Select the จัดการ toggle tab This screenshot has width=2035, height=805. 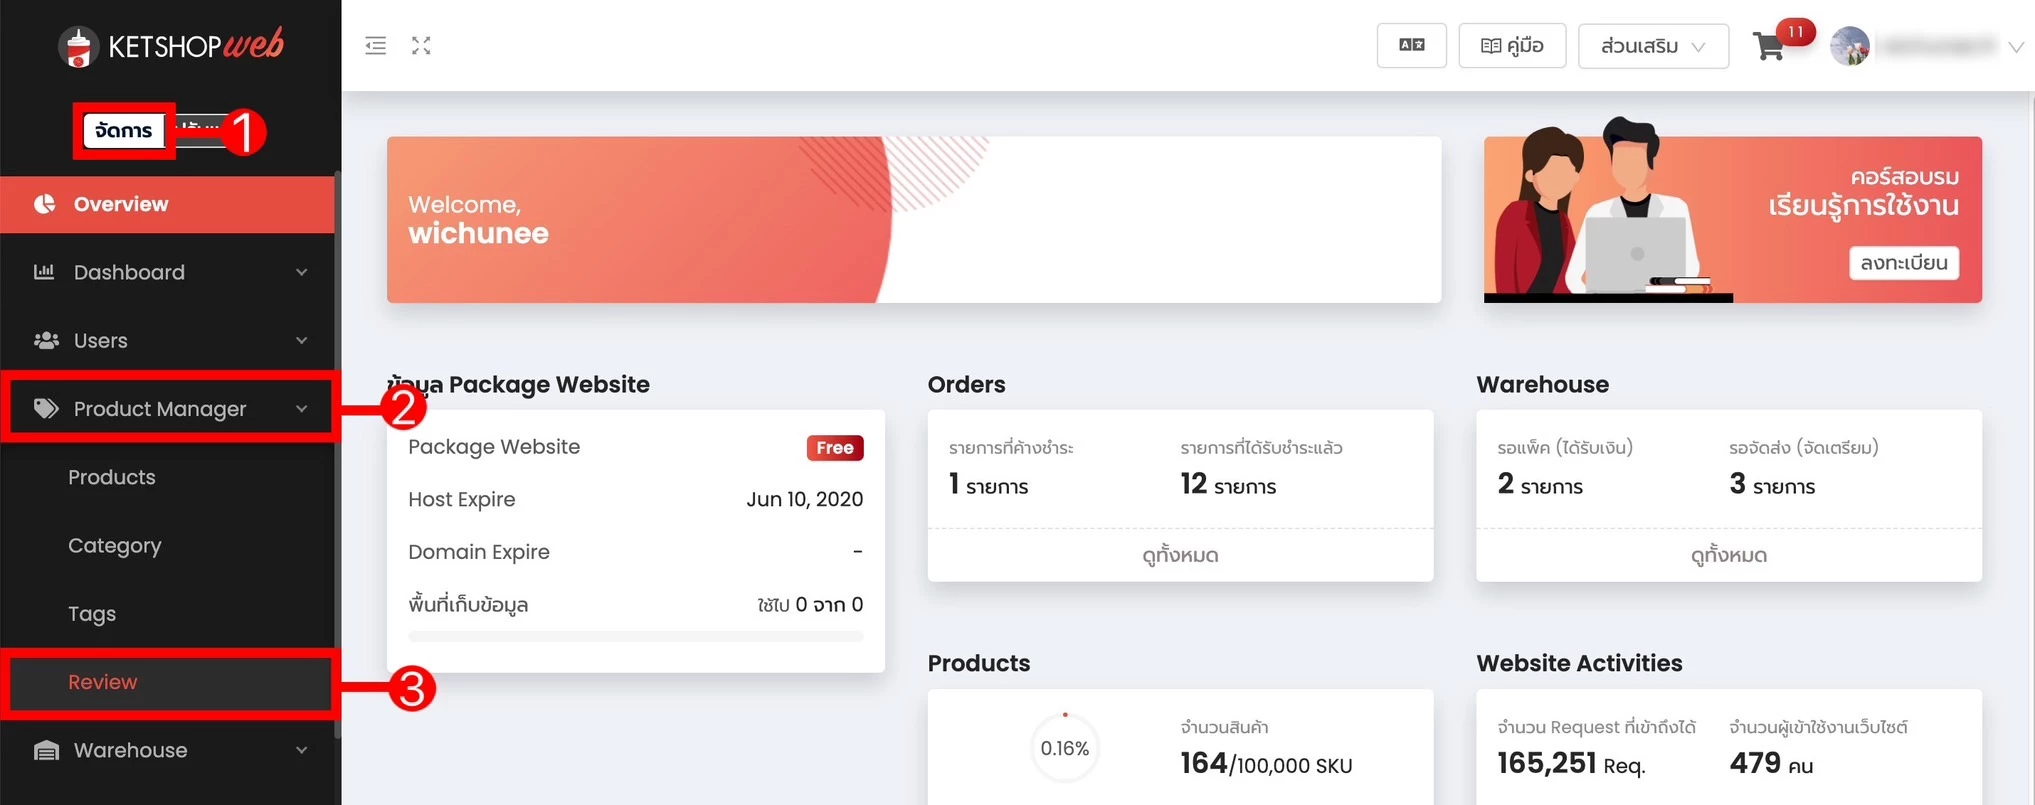[x=124, y=130]
